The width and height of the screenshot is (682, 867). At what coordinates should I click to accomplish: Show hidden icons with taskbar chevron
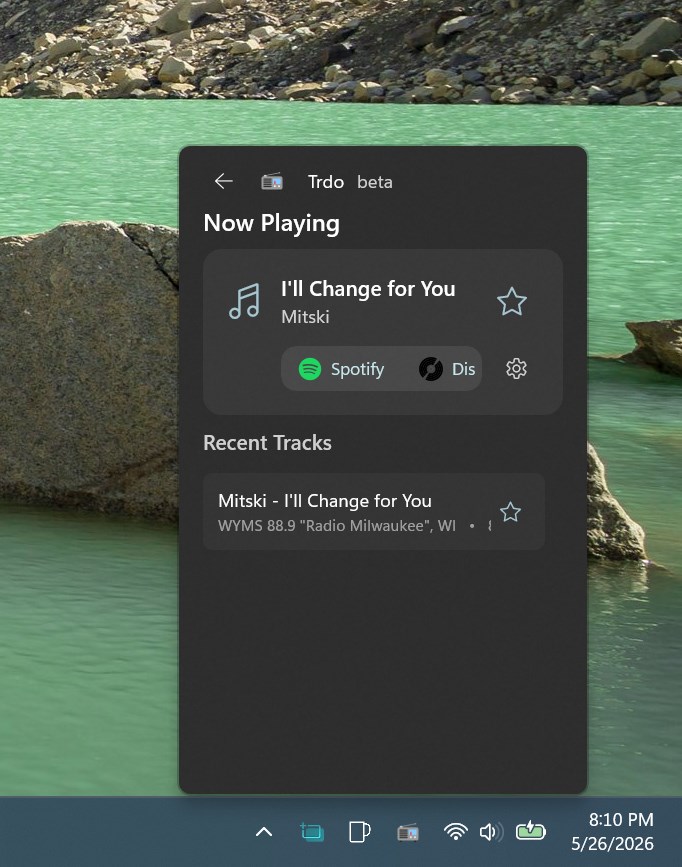[x=264, y=832]
